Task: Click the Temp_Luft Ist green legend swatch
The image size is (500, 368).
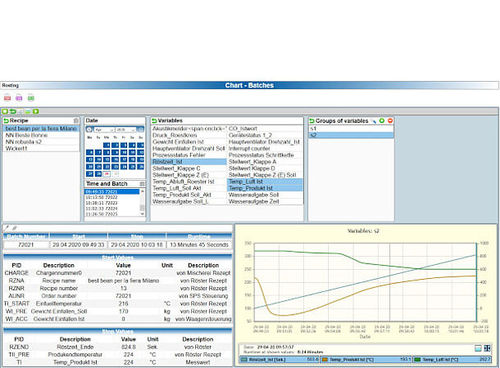Action: pyautogui.click(x=417, y=360)
